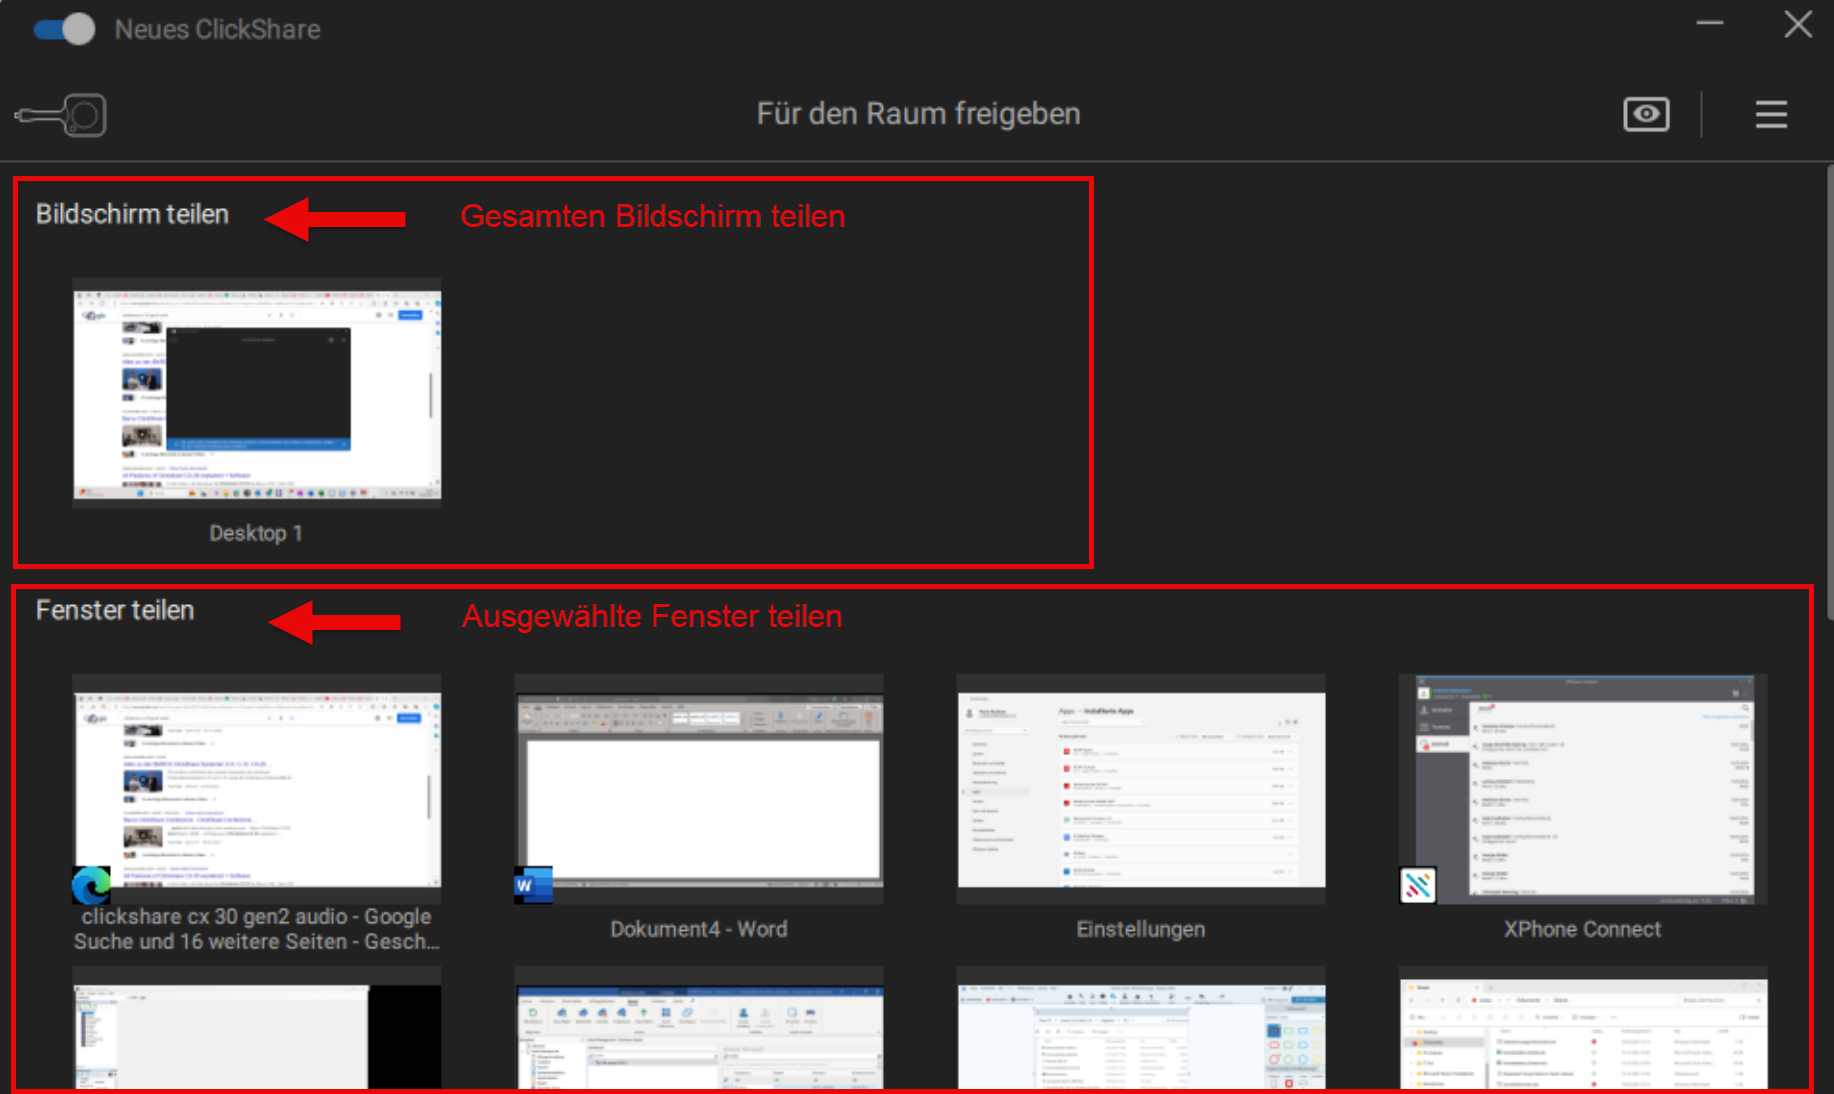Pick the XPhone Connect window thumbnail
The width and height of the screenshot is (1834, 1094).
tap(1582, 788)
